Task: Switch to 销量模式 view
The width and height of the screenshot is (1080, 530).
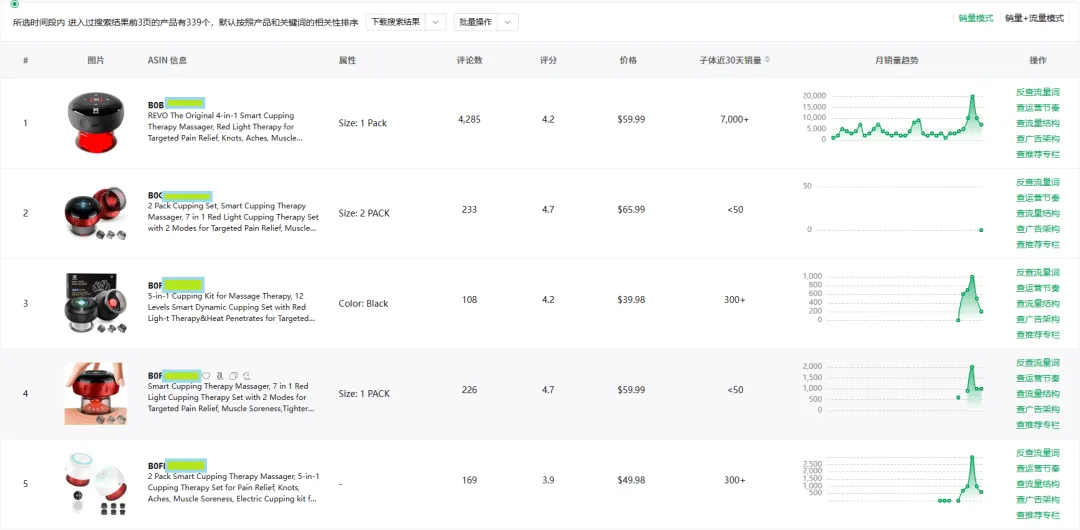Action: (x=975, y=18)
